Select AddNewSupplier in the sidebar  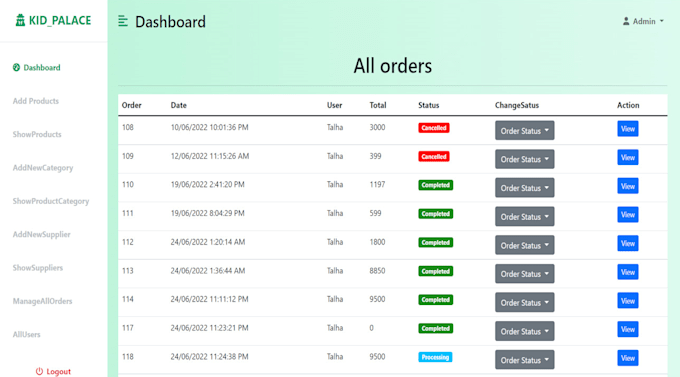tap(41, 234)
